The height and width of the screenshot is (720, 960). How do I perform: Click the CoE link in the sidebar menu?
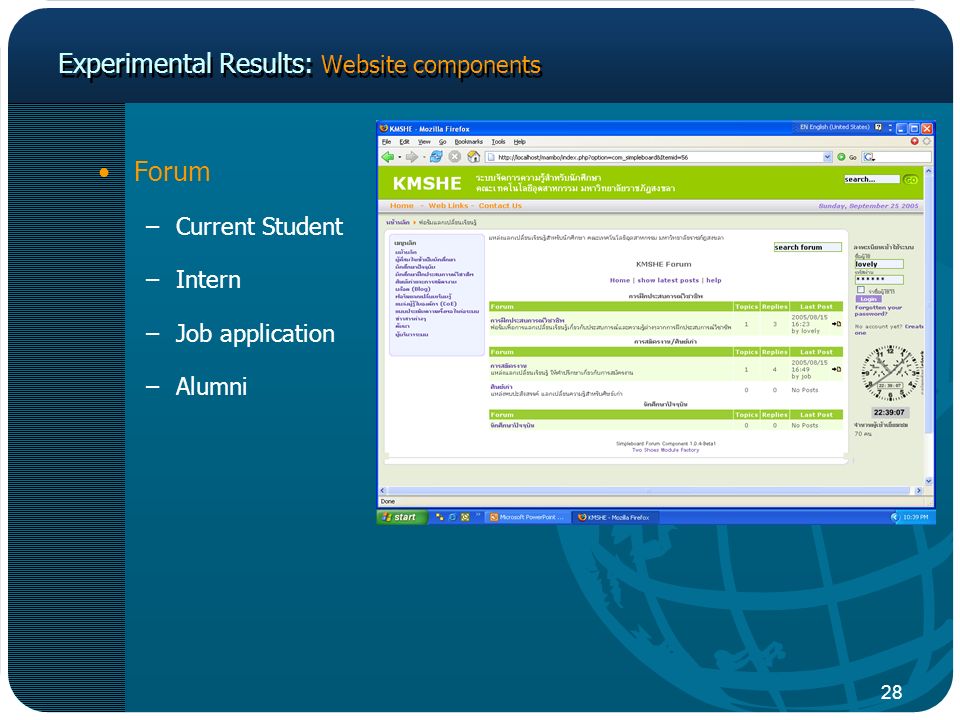[x=426, y=304]
